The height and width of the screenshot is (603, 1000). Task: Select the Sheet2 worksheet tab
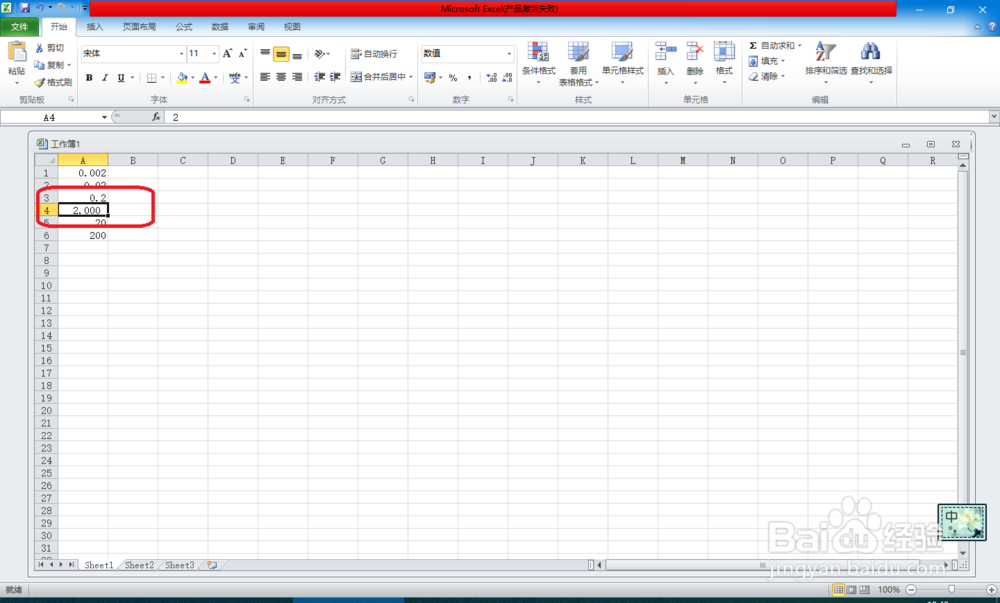coord(139,565)
